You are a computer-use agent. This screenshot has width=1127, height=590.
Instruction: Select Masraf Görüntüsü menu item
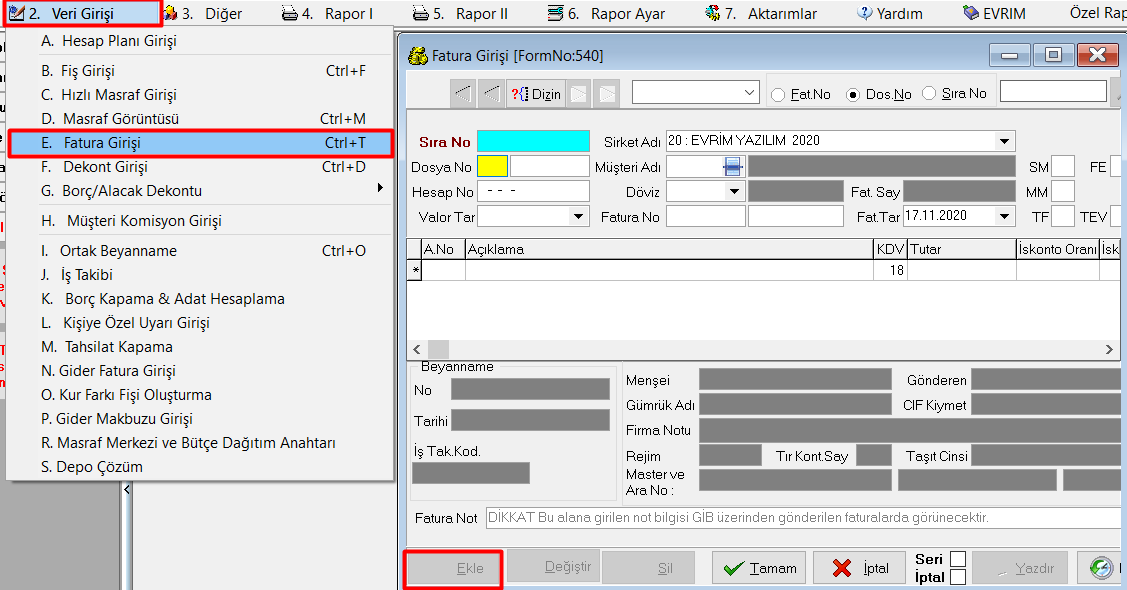point(201,119)
